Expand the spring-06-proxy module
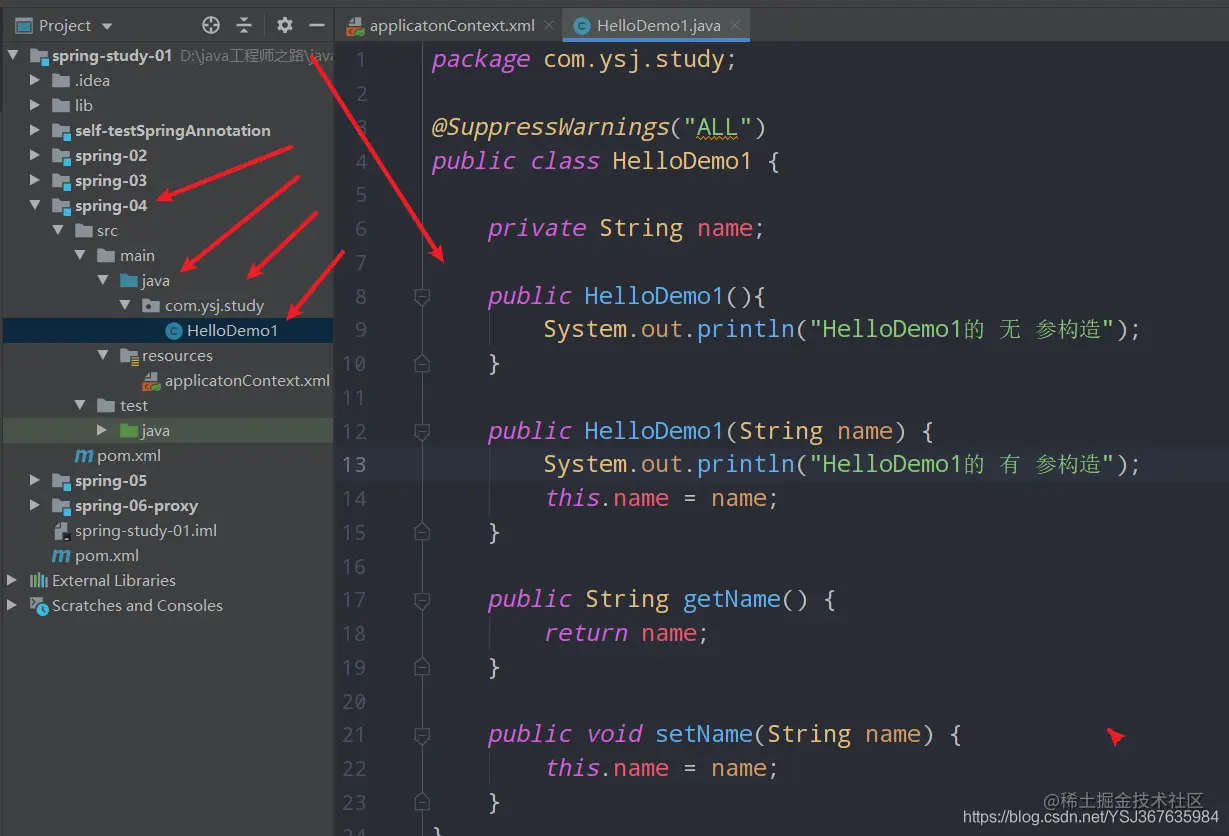The image size is (1229, 836). click(35, 505)
